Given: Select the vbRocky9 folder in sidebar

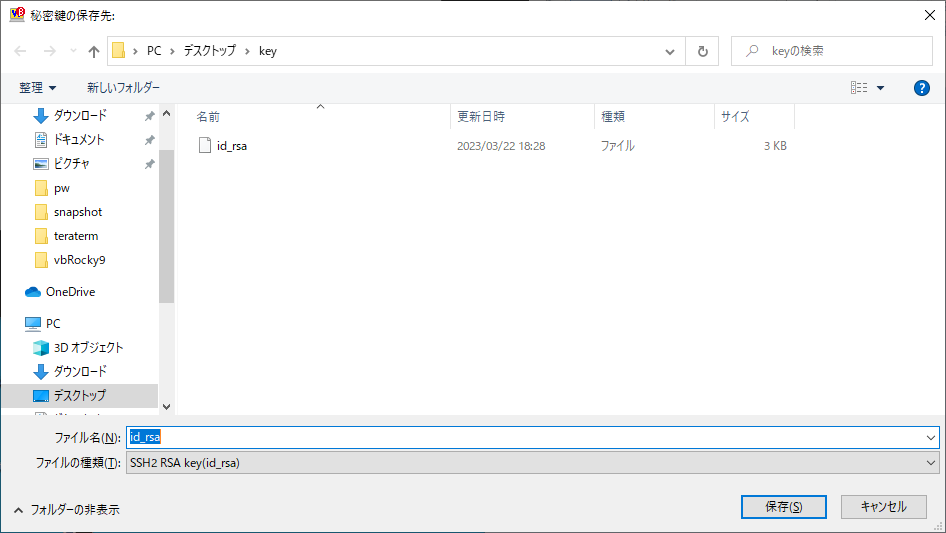Looking at the screenshot, I should tap(79, 260).
